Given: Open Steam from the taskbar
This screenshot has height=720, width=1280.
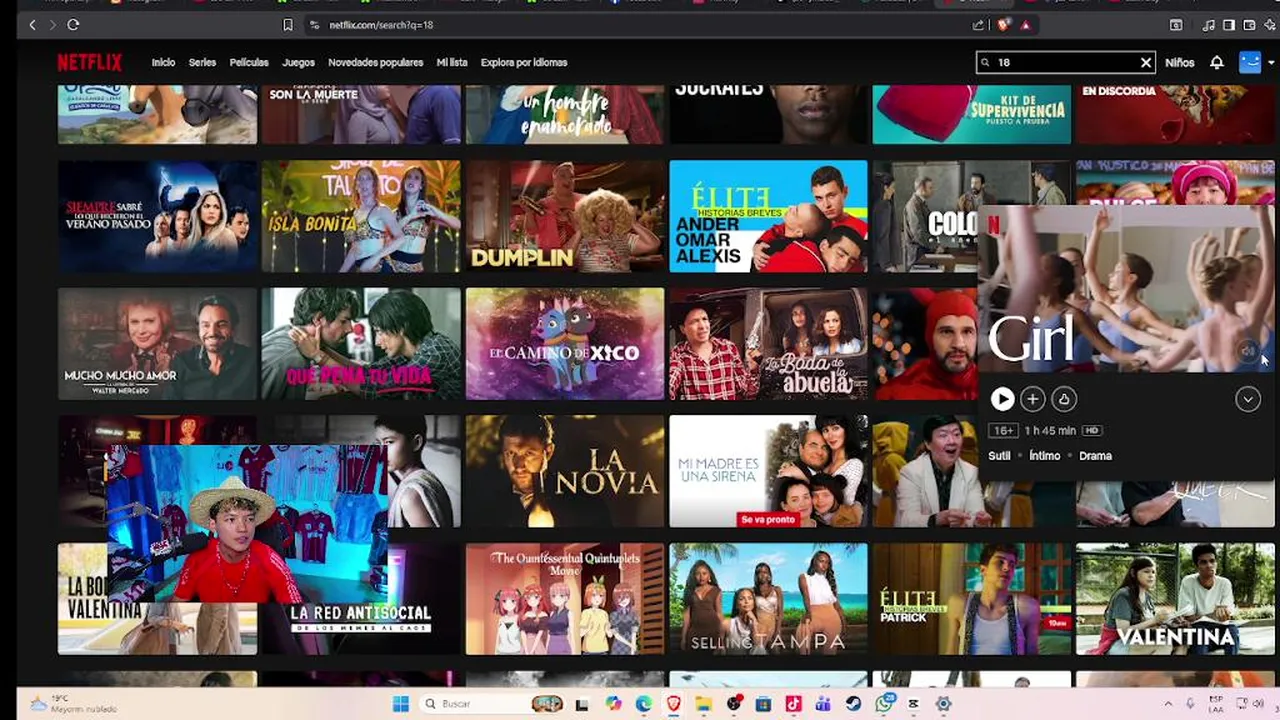Looking at the screenshot, I should pos(853,704).
